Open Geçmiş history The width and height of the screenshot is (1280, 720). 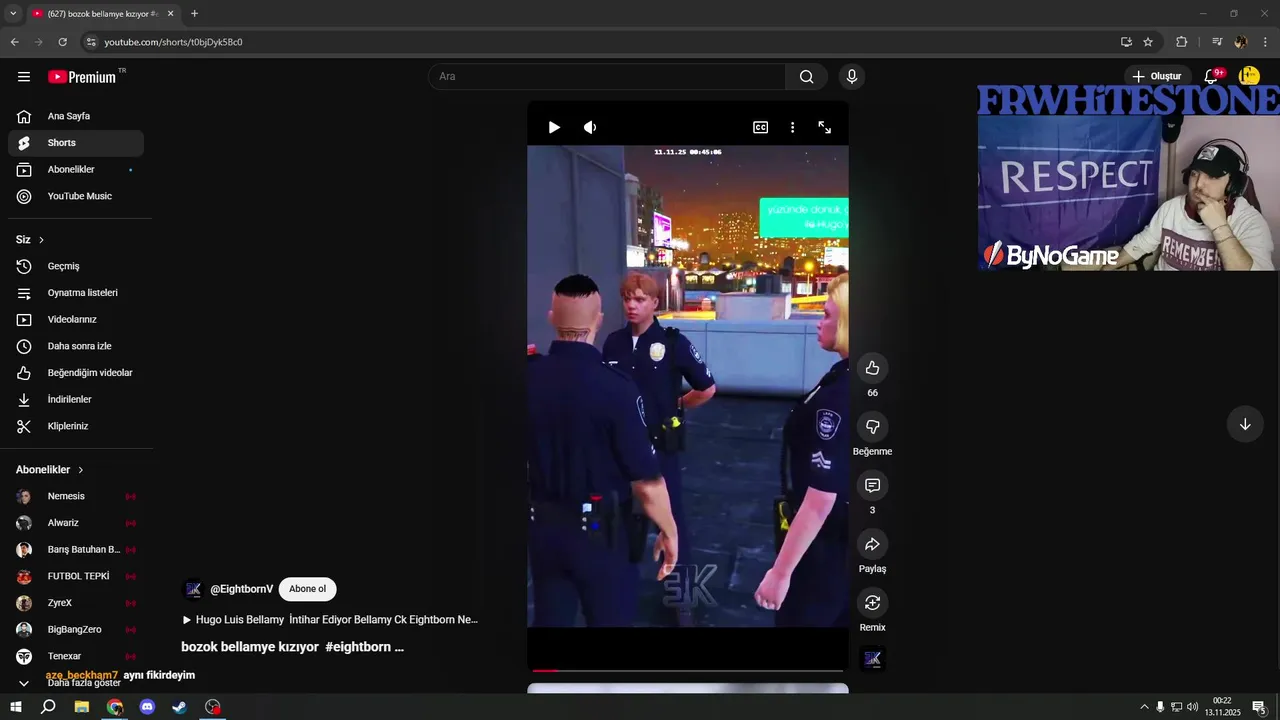click(76, 266)
